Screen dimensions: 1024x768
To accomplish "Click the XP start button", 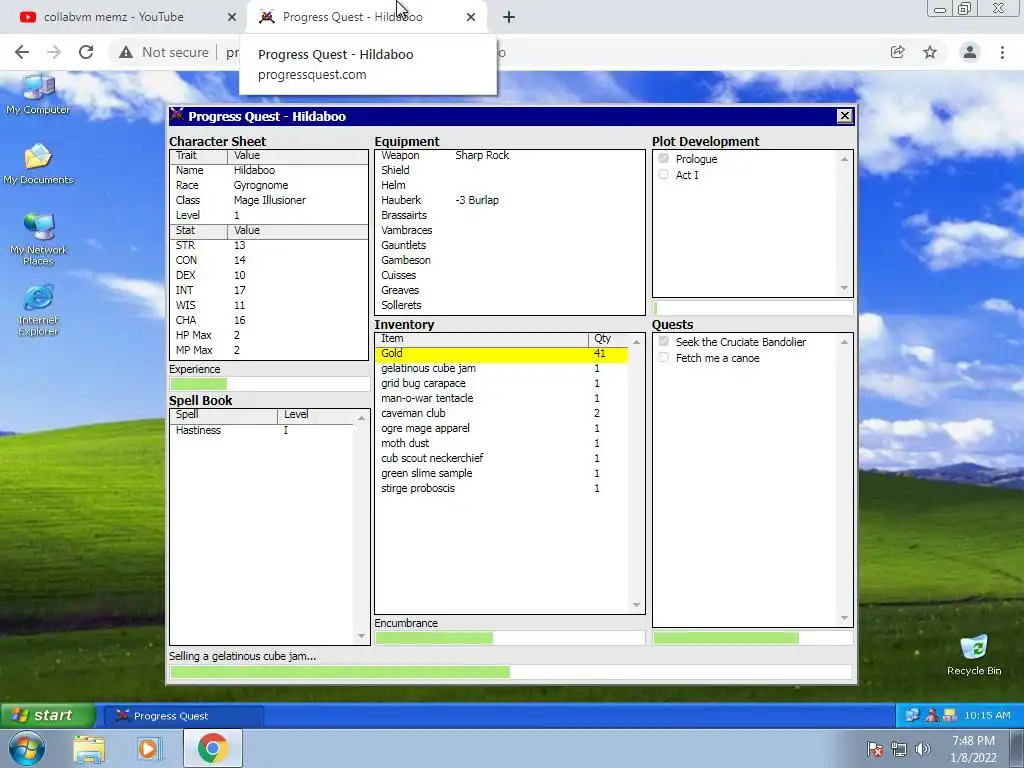I will click(x=48, y=716).
